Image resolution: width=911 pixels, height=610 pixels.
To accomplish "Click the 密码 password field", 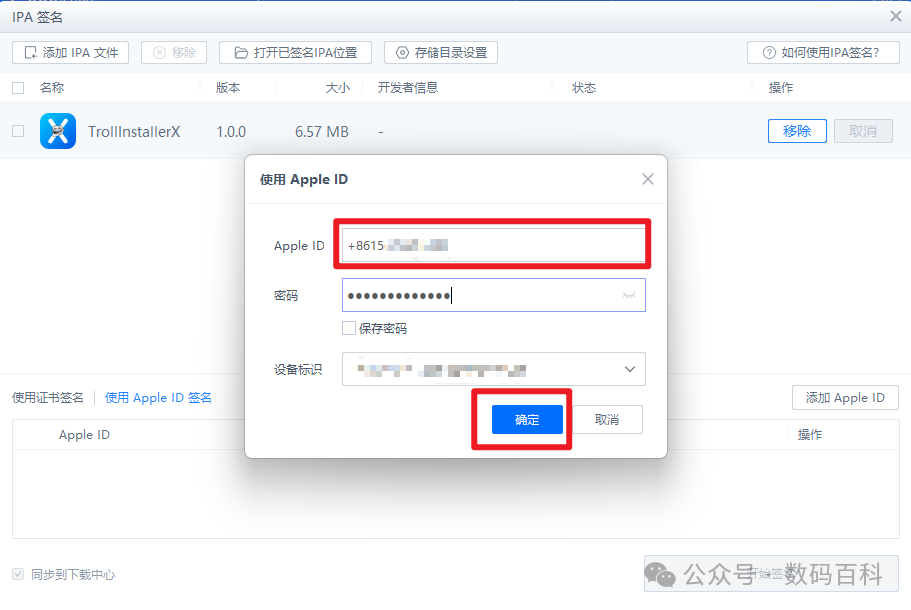I will [493, 295].
